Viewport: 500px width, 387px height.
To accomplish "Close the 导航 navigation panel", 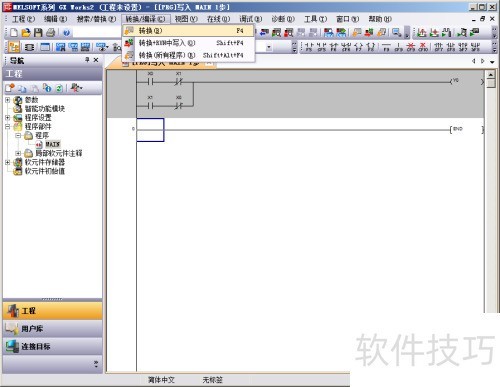I will pyautogui.click(x=96, y=60).
